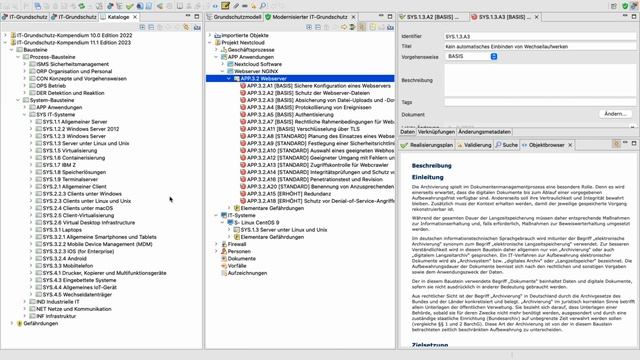
Task: Click the green shield perspective icon at top right
Action: click(x=625, y=6)
